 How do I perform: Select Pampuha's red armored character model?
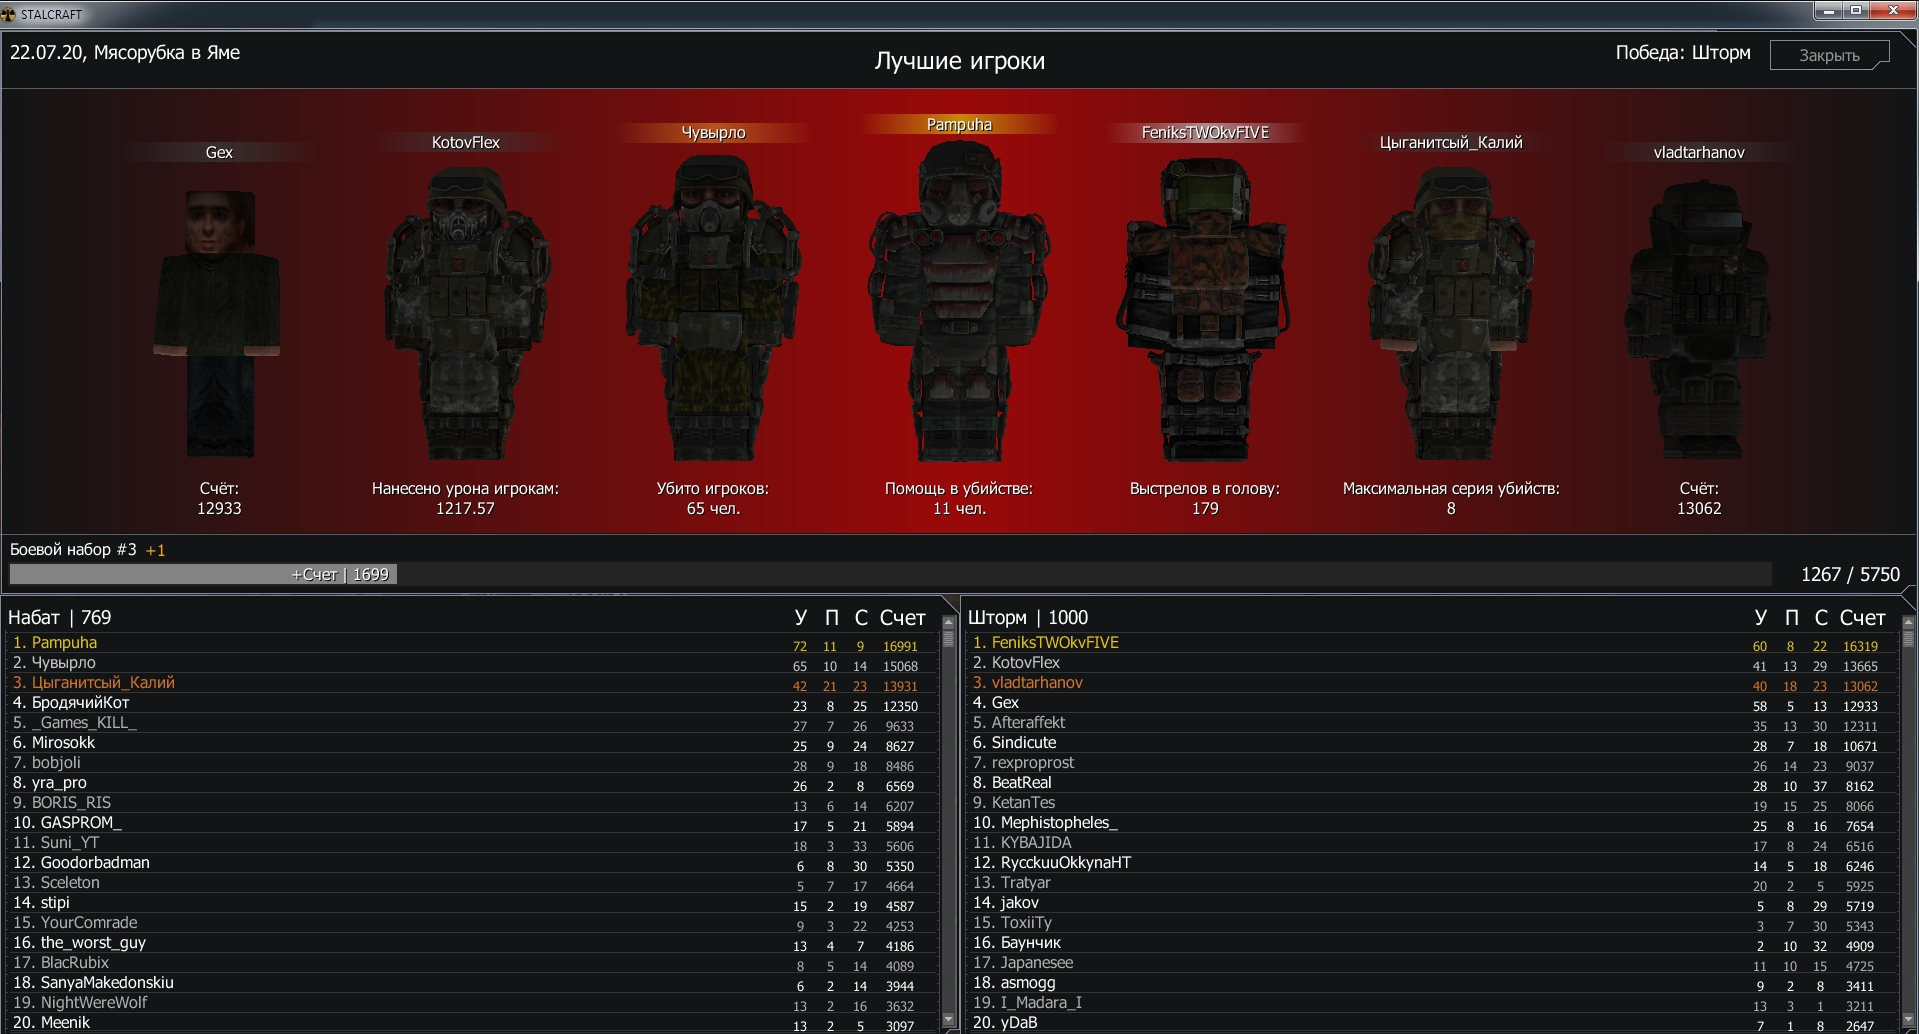[x=958, y=300]
